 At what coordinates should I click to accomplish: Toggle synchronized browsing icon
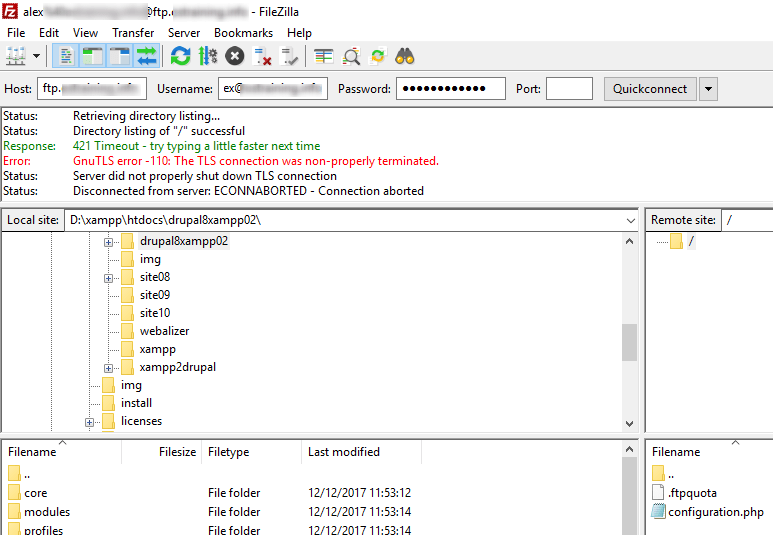[x=378, y=56]
